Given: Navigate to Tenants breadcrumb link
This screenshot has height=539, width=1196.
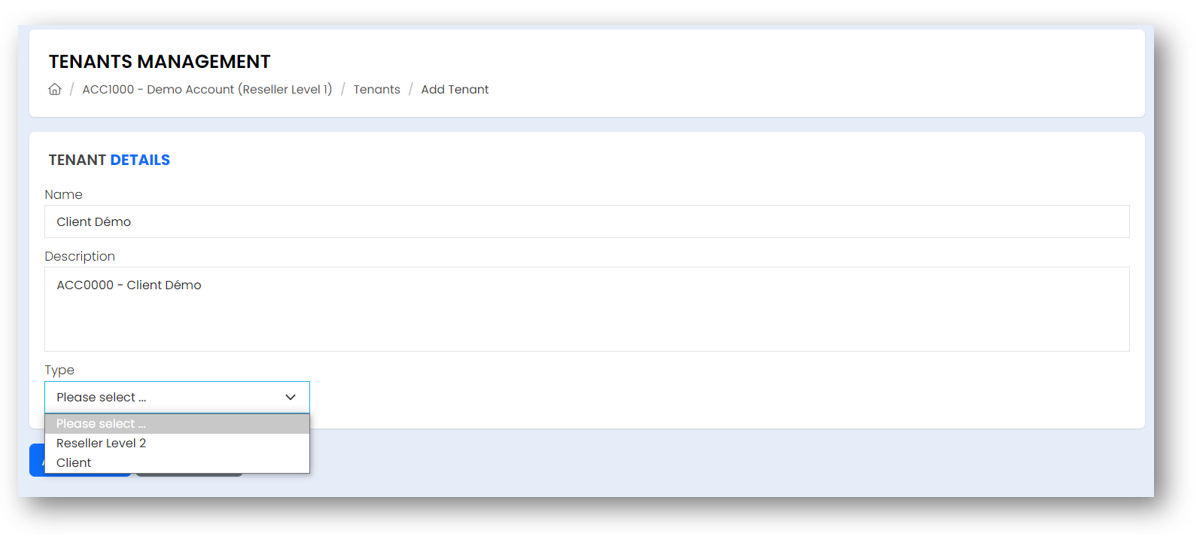Looking at the screenshot, I should point(377,89).
